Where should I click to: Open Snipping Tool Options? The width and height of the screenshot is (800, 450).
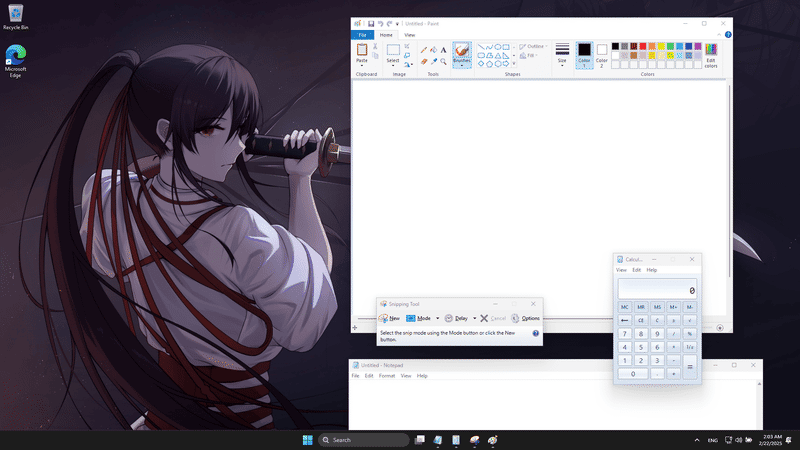tap(525, 318)
